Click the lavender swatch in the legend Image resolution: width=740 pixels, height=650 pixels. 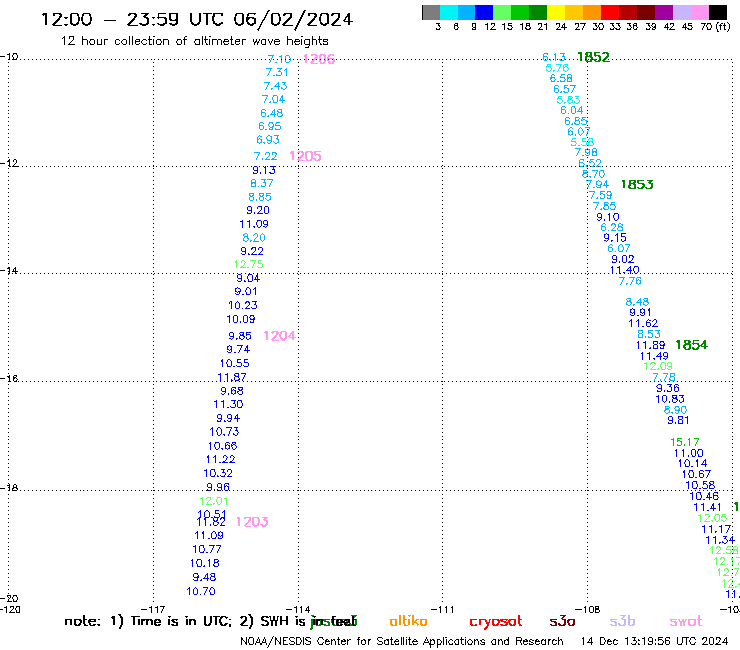682,12
